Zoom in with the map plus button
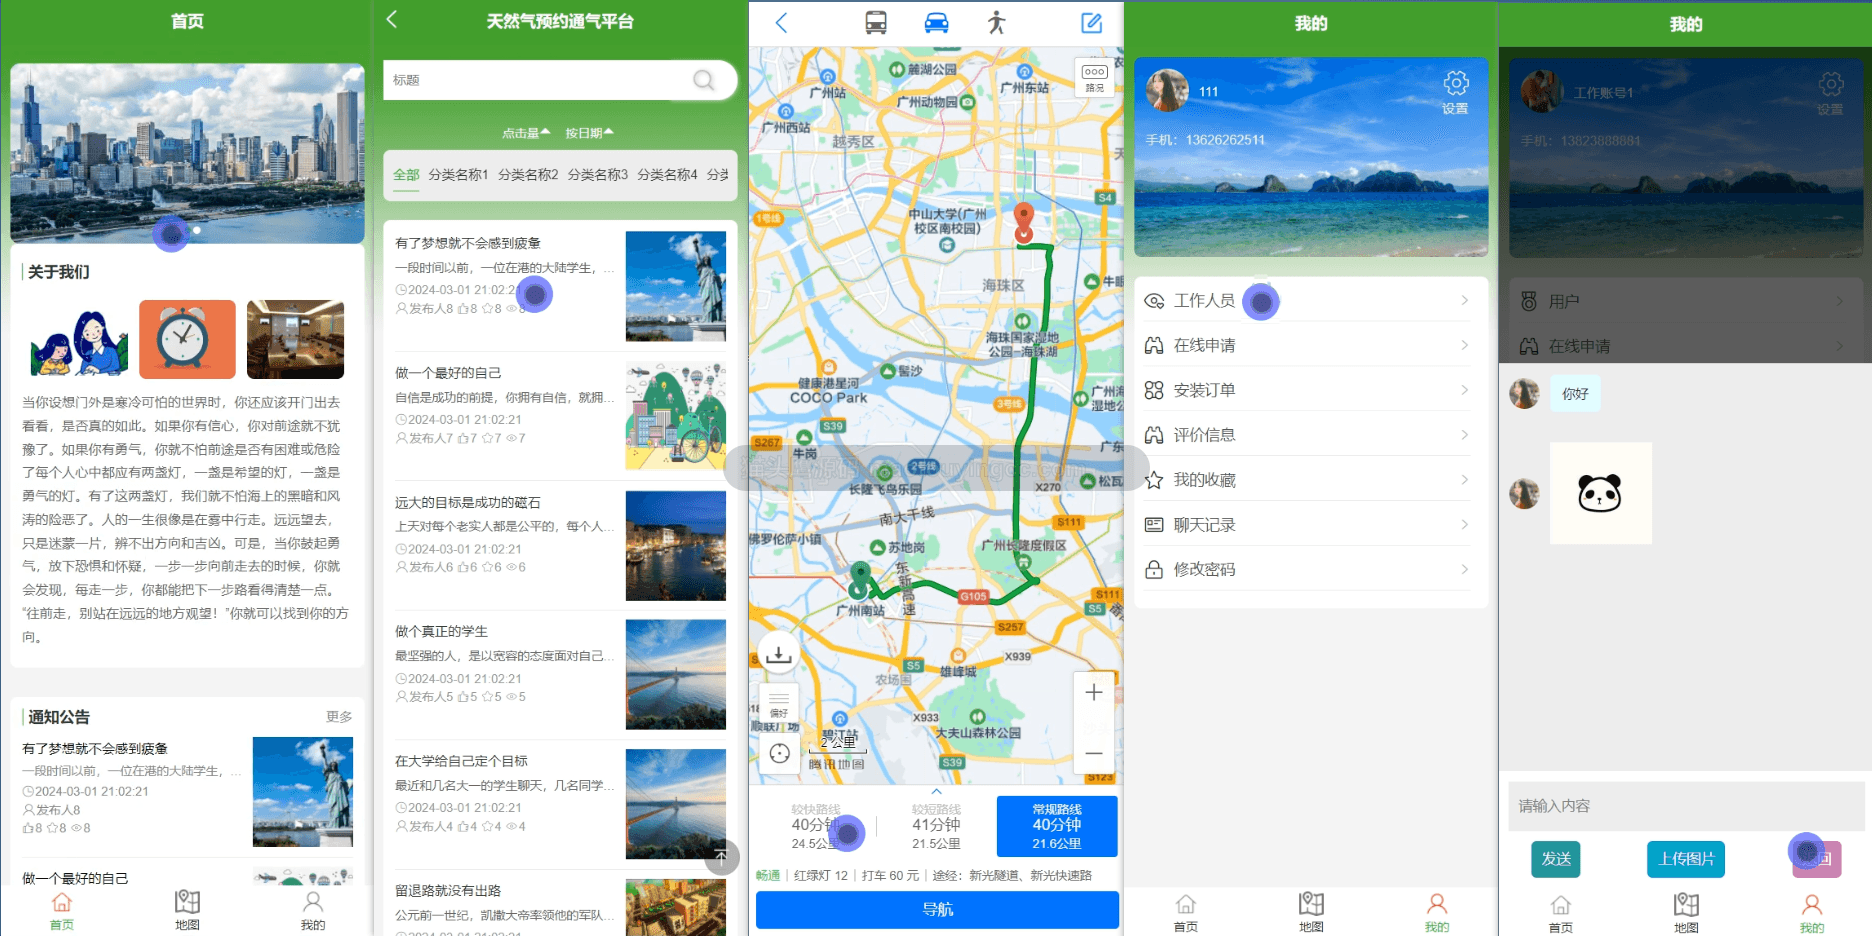The image size is (1872, 936). click(x=1094, y=692)
